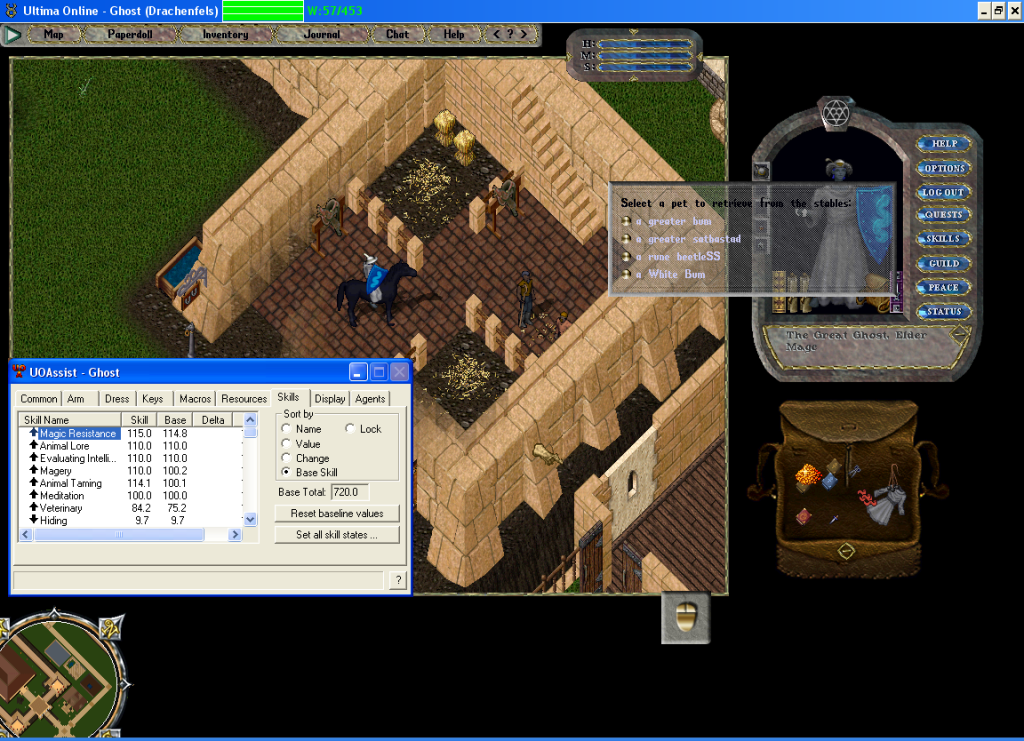The width and height of the screenshot is (1024, 741).
Task: Toggle lock arrow for Veterinary skill
Action: click(x=33, y=507)
